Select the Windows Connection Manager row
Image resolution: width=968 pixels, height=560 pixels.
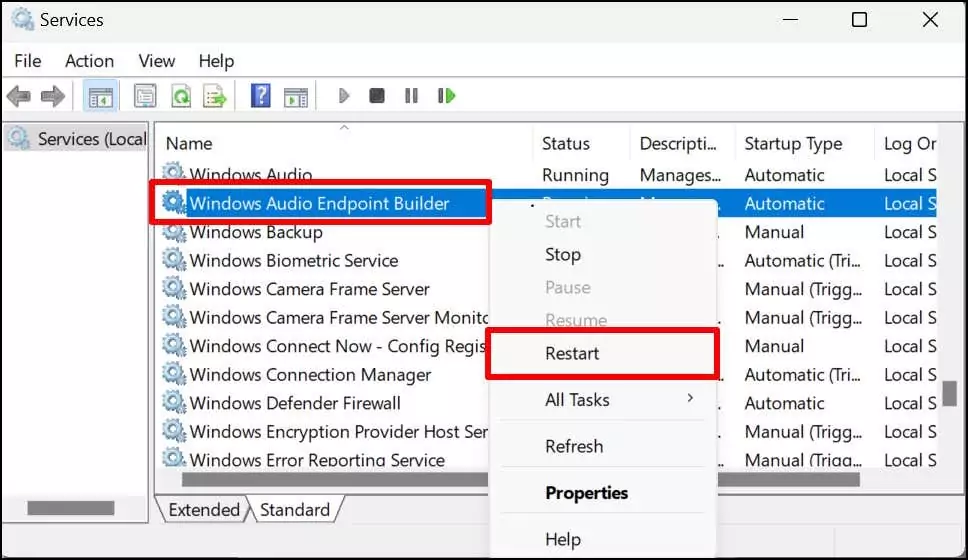click(548, 374)
